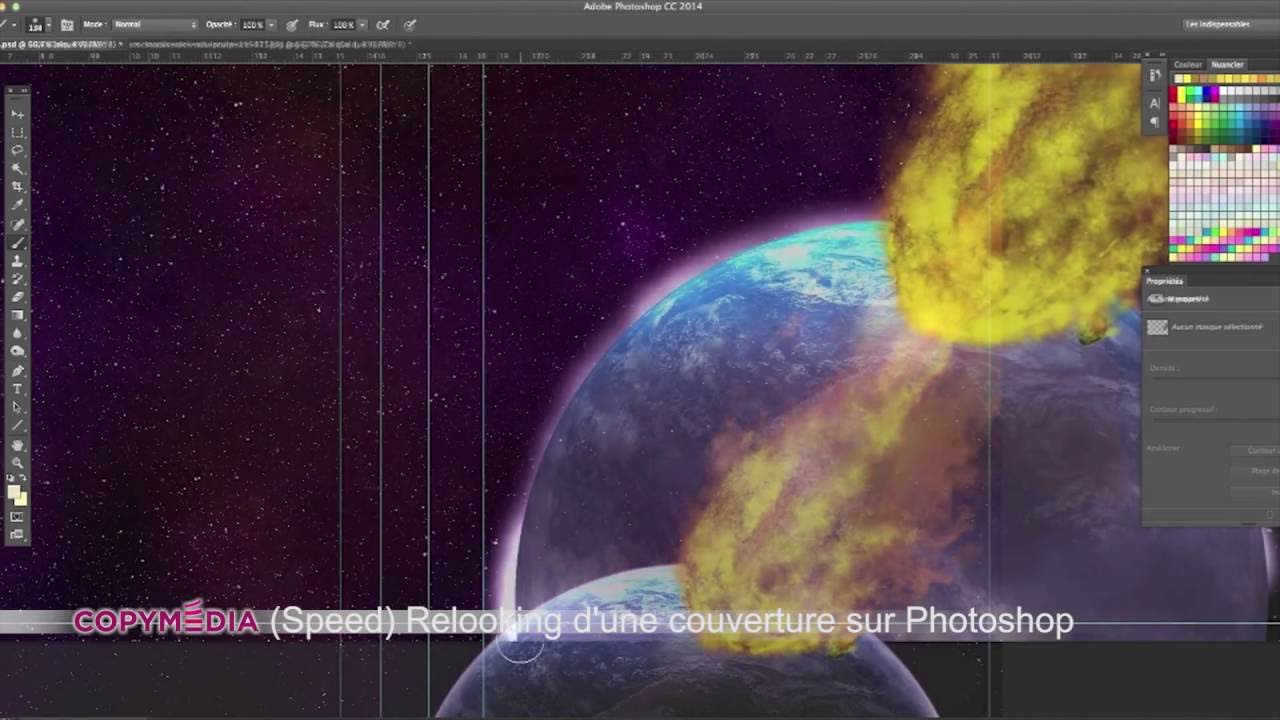Click the mask thumbnail in Propriétés
This screenshot has width=1280, height=720.
[x=1157, y=327]
